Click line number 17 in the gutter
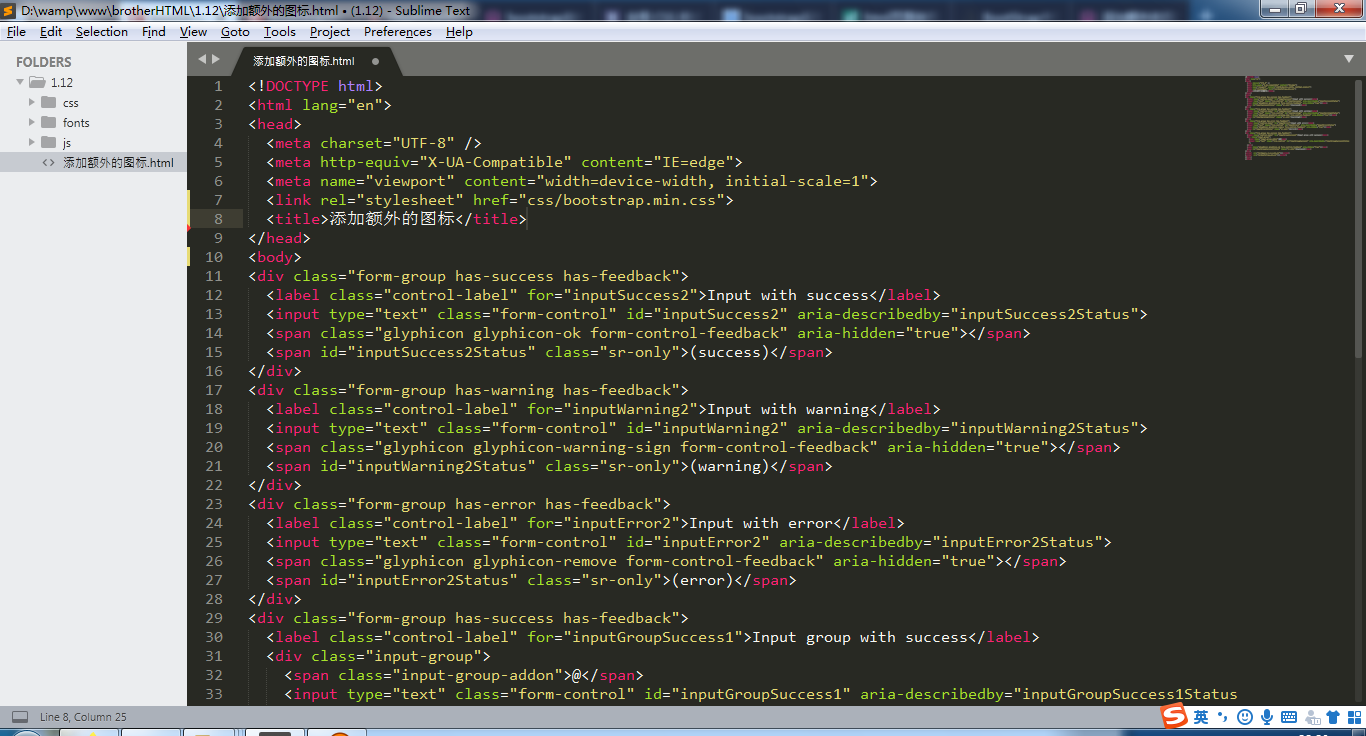The width and height of the screenshot is (1366, 736). tap(214, 390)
